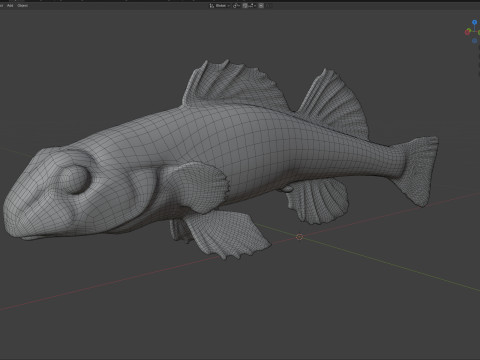Click the dark blue negative Z gizmo handle

pyautogui.click(x=474, y=41)
